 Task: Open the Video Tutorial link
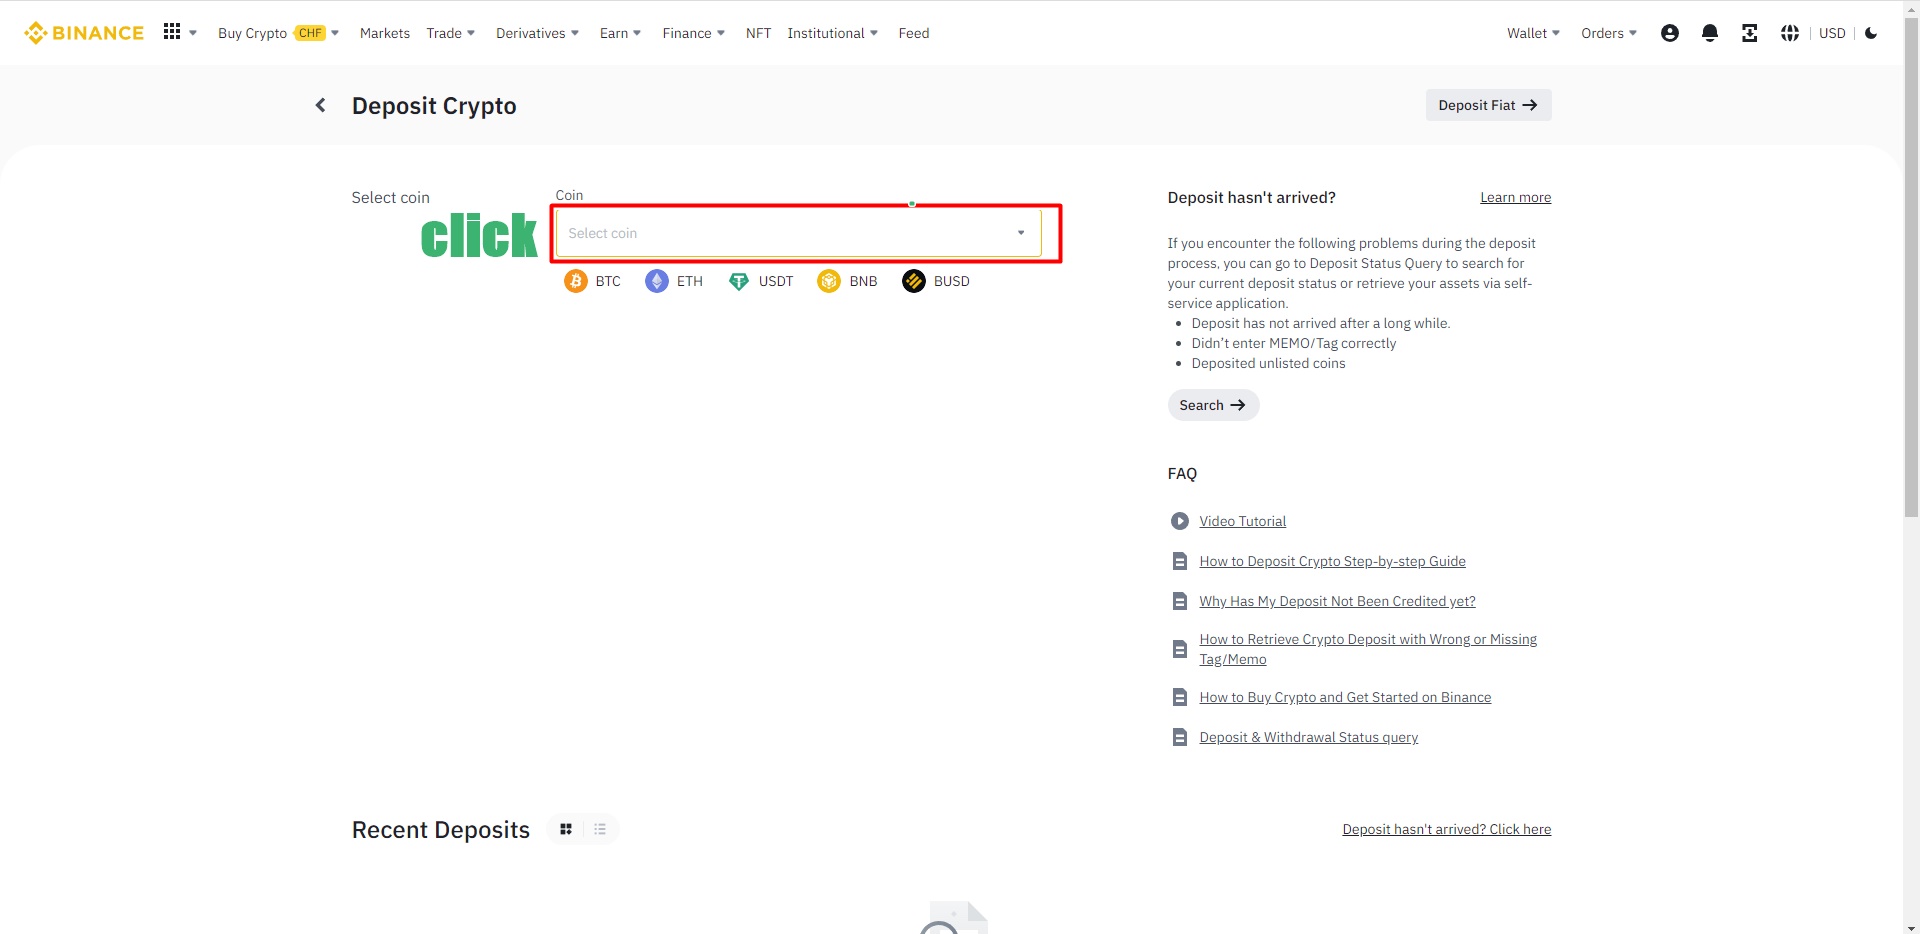tap(1243, 521)
